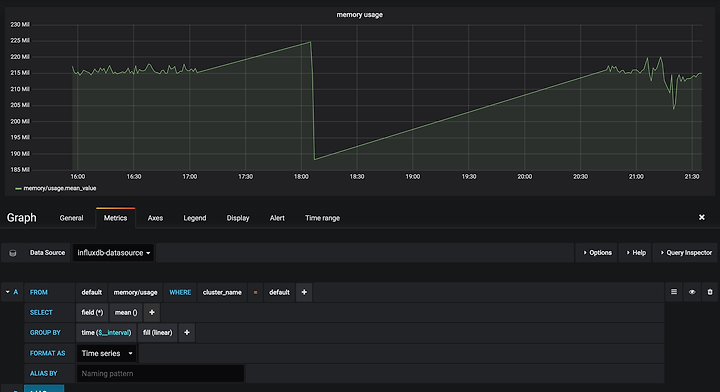Switch to the General tab

72,218
